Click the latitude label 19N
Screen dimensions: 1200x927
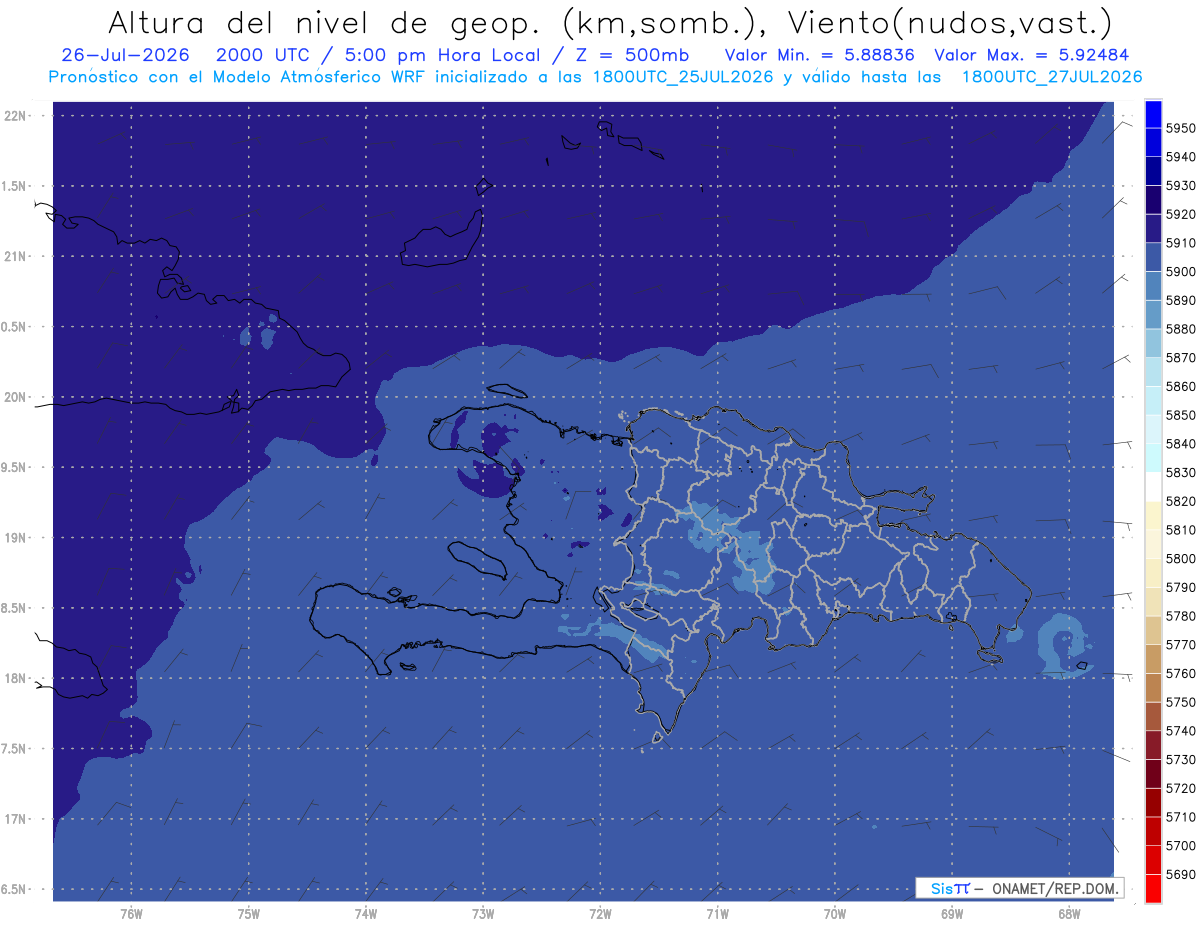[x=16, y=537]
